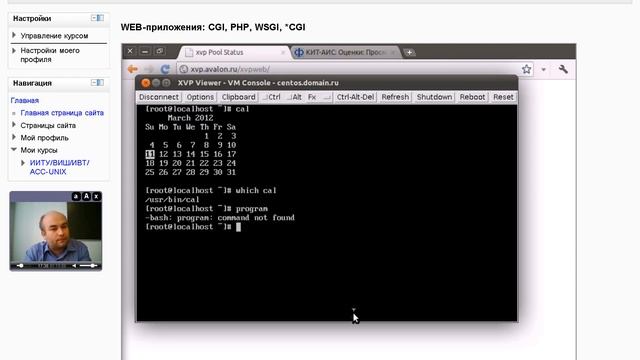Open the Главная link
The image size is (640, 360).
(x=24, y=100)
